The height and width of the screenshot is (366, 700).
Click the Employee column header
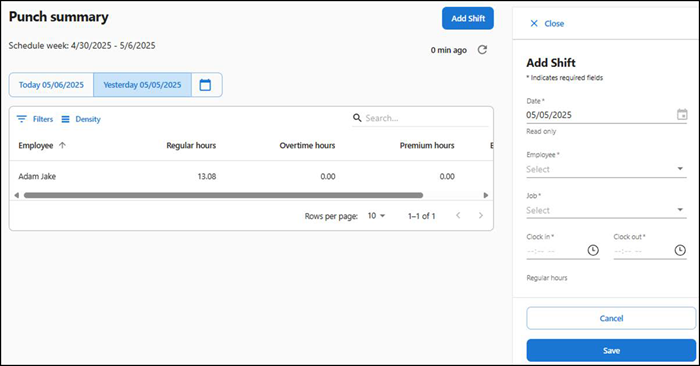[x=36, y=146]
